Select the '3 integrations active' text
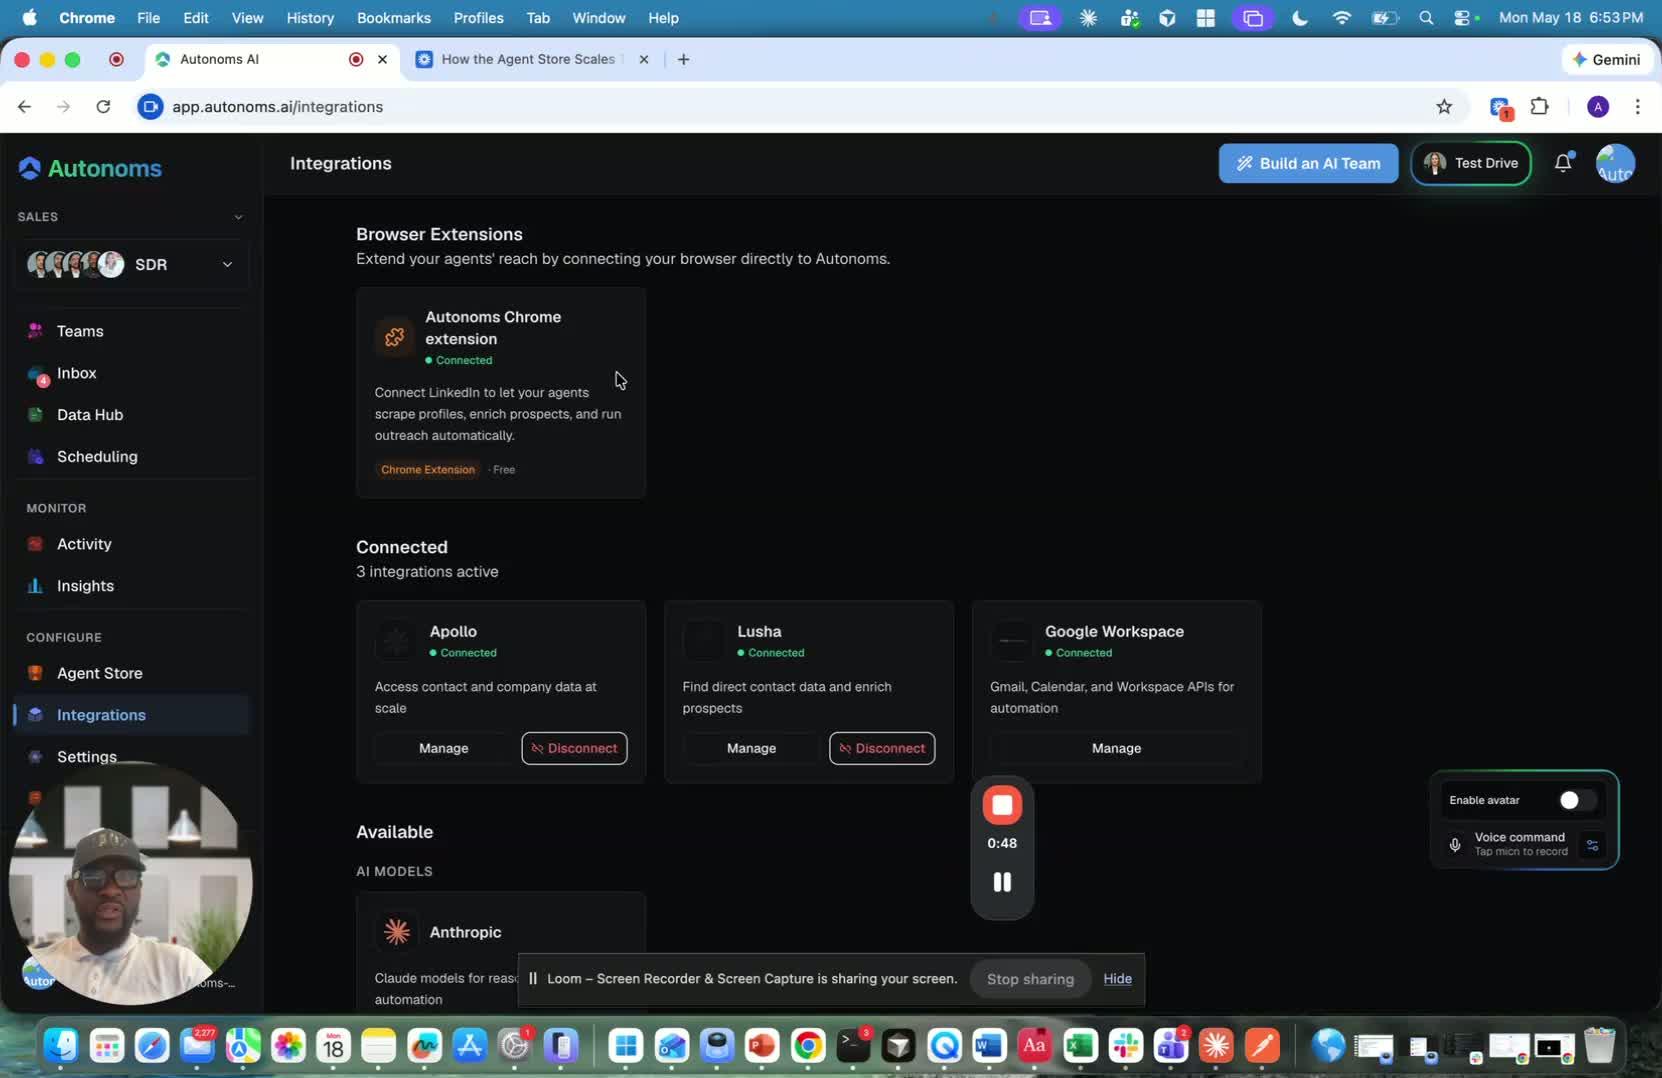 pos(427,572)
